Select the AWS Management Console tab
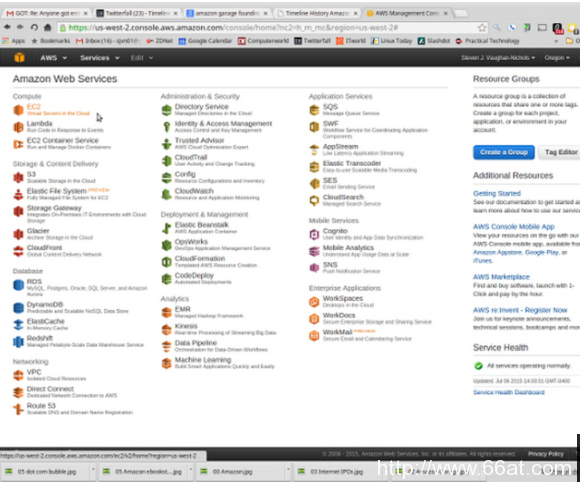Screen dimensions: 580x483 pyautogui.click(x=408, y=13)
